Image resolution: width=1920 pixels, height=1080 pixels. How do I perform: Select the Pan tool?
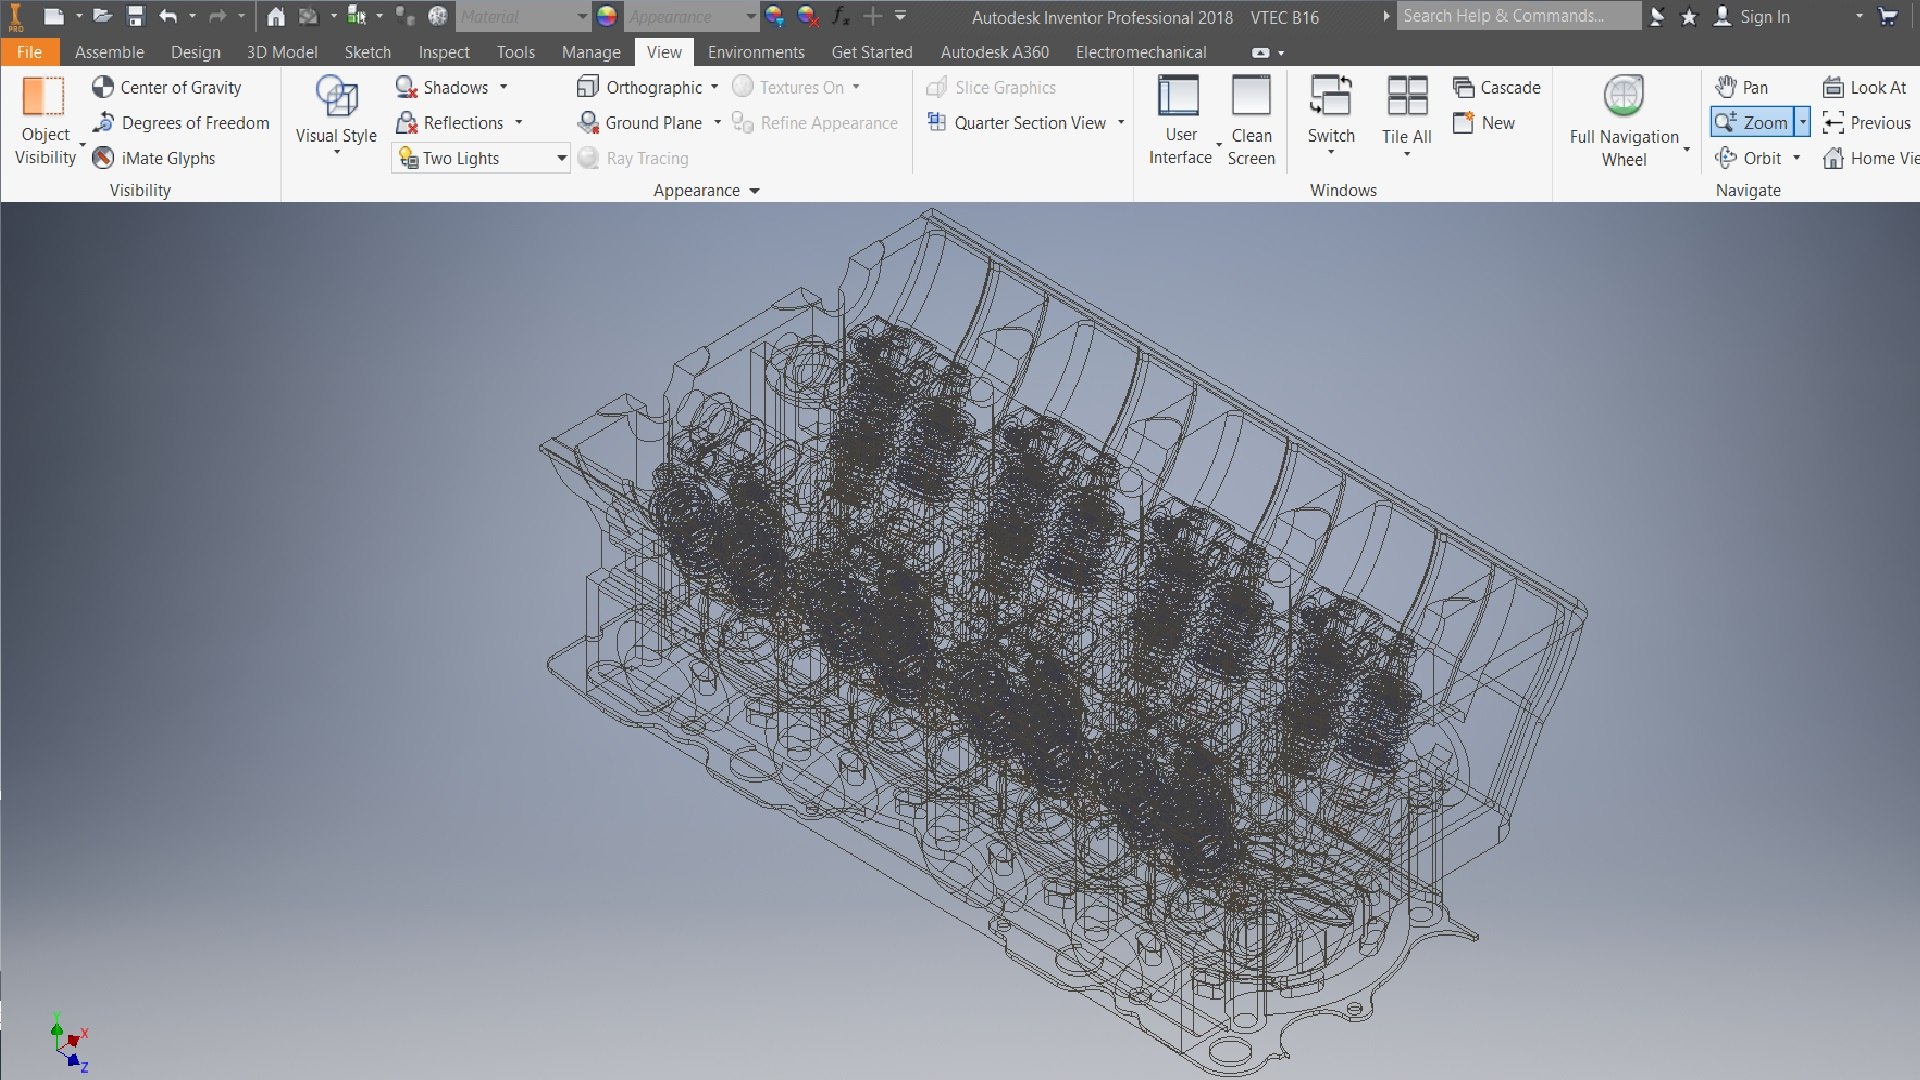click(x=1741, y=87)
